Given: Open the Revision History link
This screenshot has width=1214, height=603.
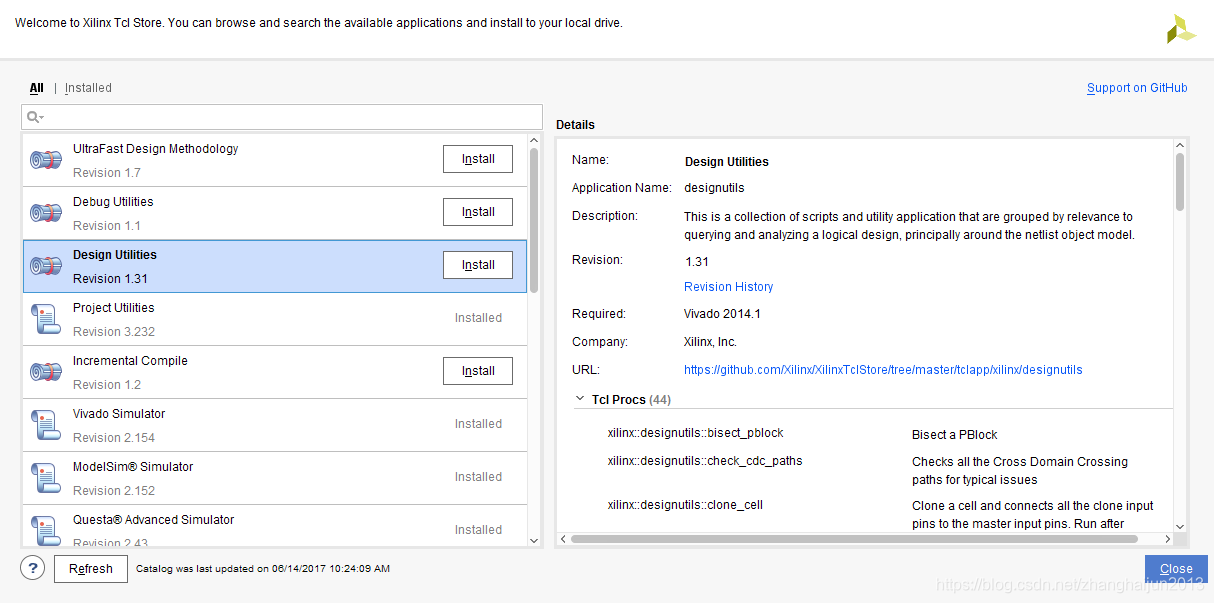Looking at the screenshot, I should tap(728, 287).
